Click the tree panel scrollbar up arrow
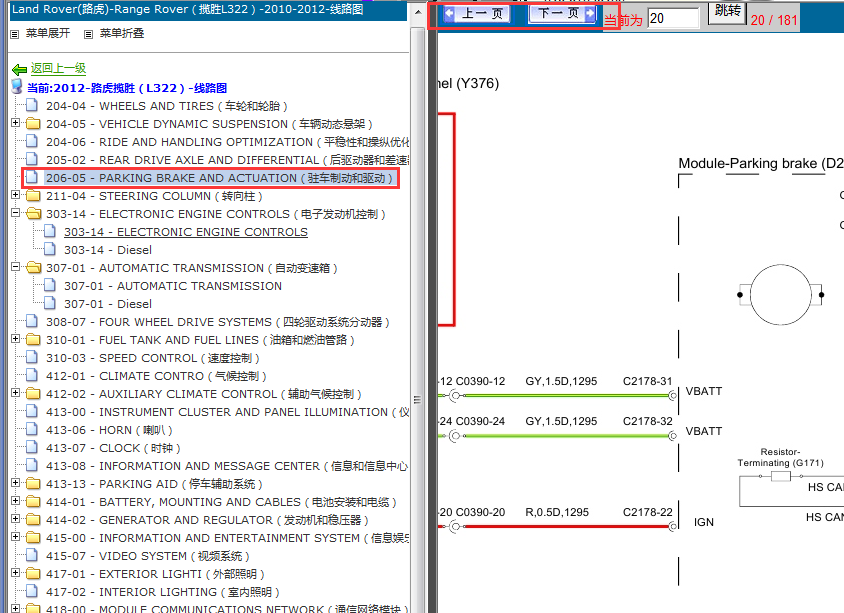Screen dimensions: 844x613 click(x=418, y=12)
